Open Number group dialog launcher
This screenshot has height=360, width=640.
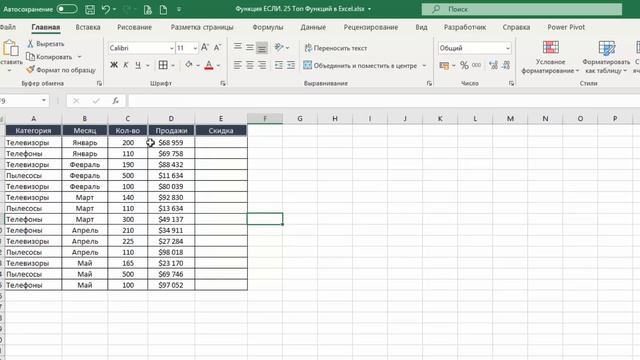[x=511, y=83]
